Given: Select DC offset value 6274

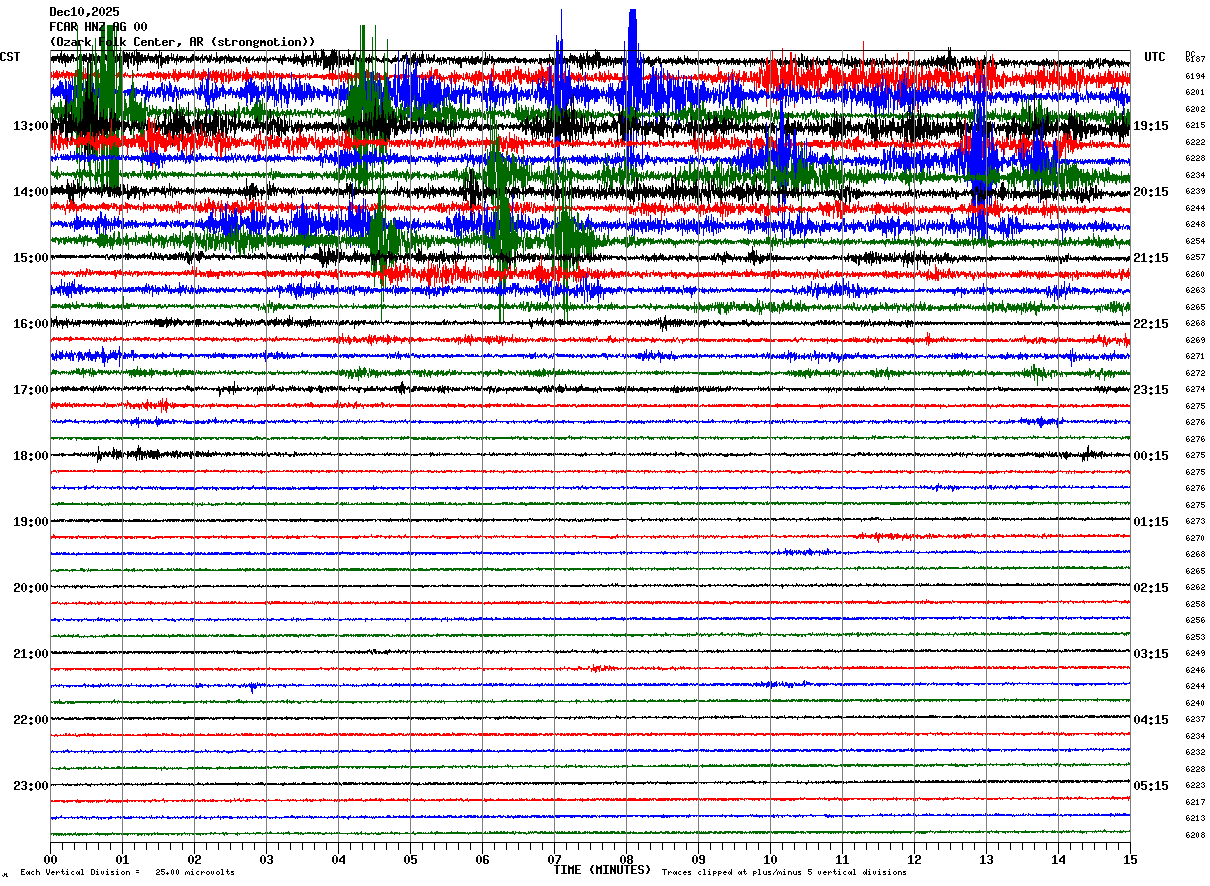Looking at the screenshot, I should point(1195,389).
